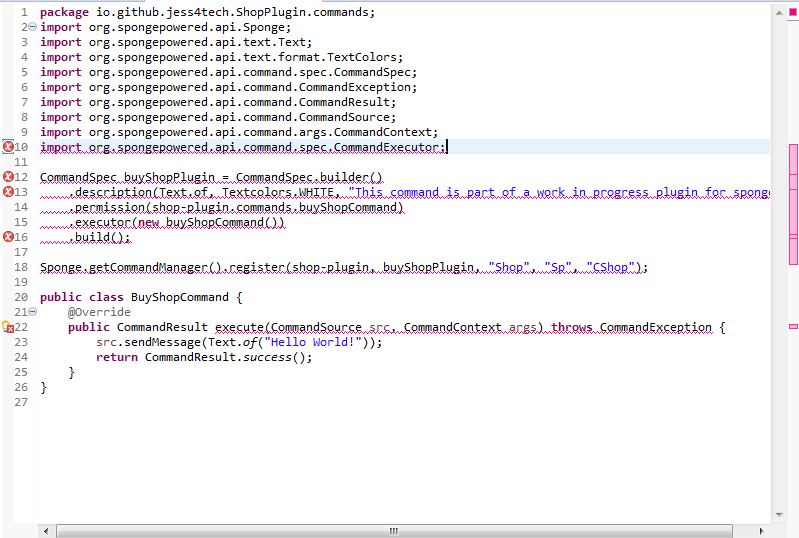Click the horizontal scrollbar right arrow

click(761, 531)
